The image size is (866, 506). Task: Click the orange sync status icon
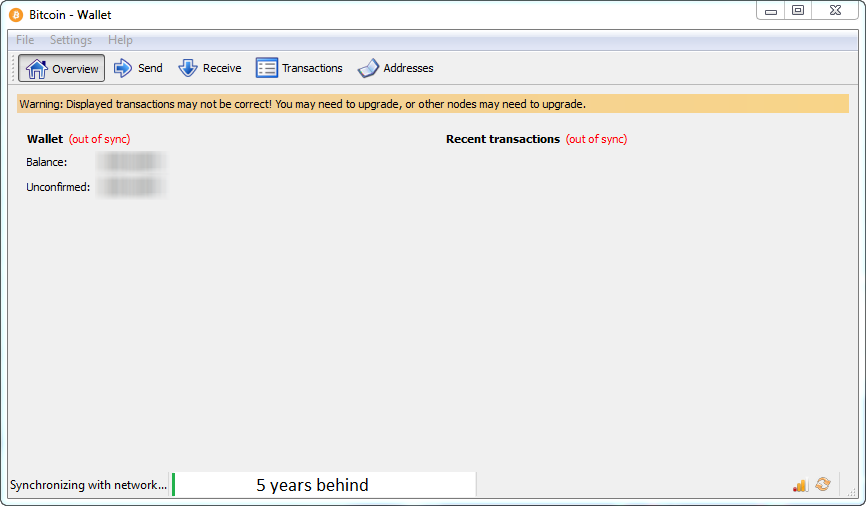(x=823, y=484)
